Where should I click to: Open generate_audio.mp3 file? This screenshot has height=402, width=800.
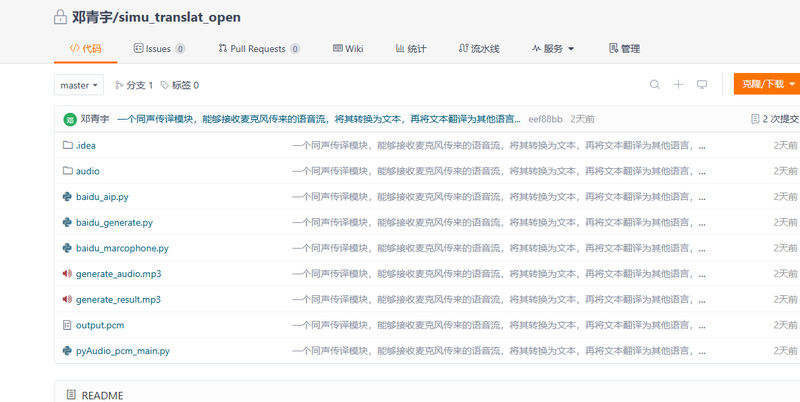click(118, 274)
